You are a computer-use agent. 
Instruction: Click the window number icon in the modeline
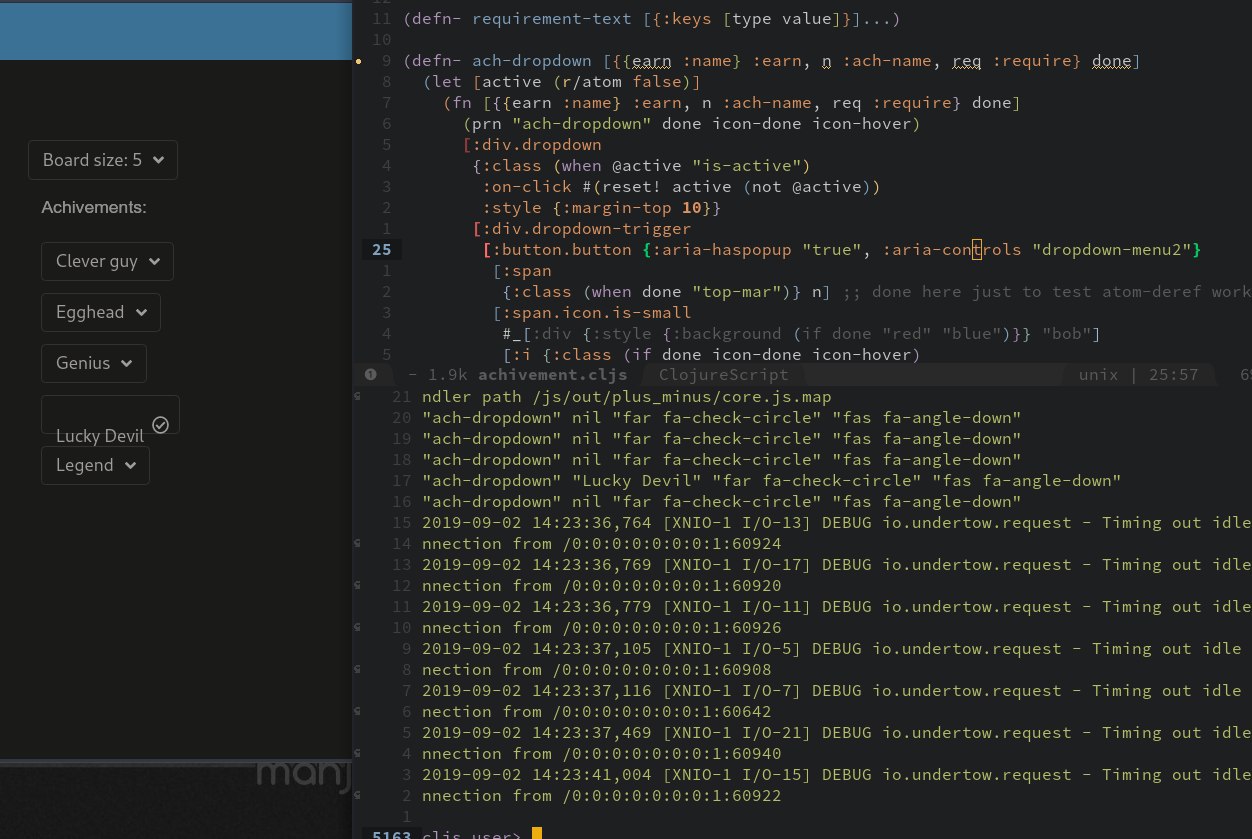370,375
